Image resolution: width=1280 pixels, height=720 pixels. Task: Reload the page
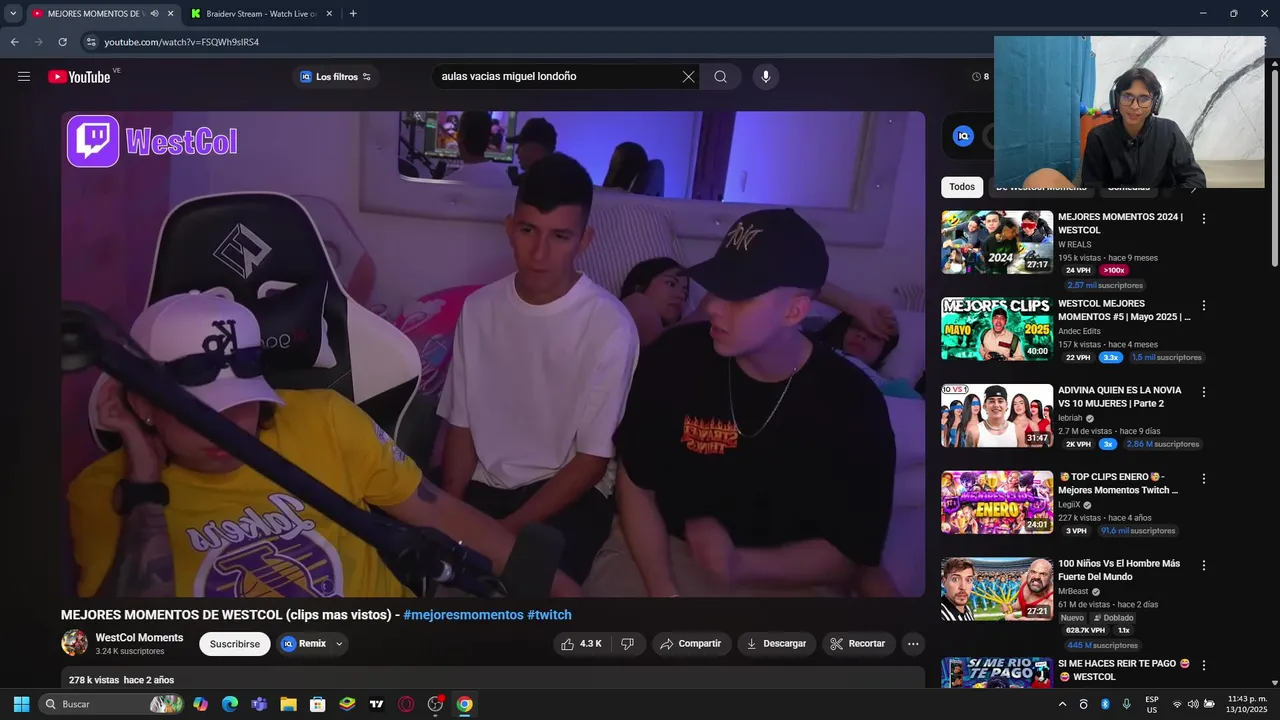click(62, 42)
